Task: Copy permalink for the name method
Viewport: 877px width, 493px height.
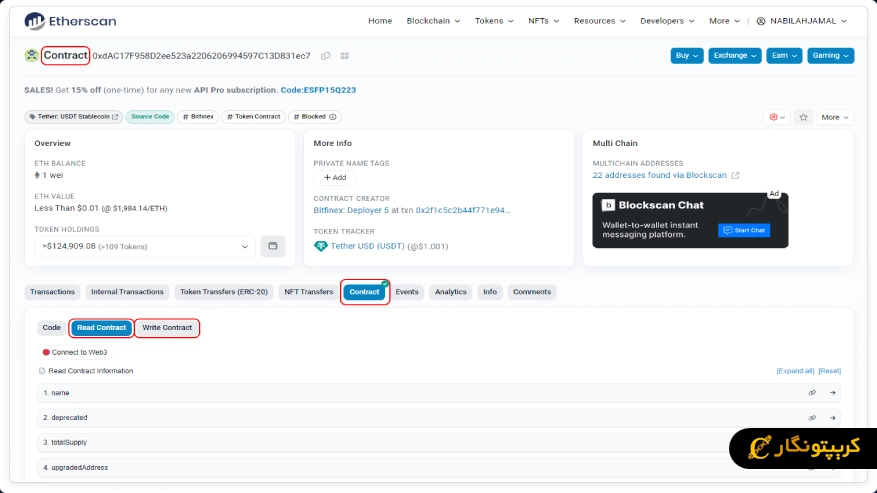Action: click(812, 393)
